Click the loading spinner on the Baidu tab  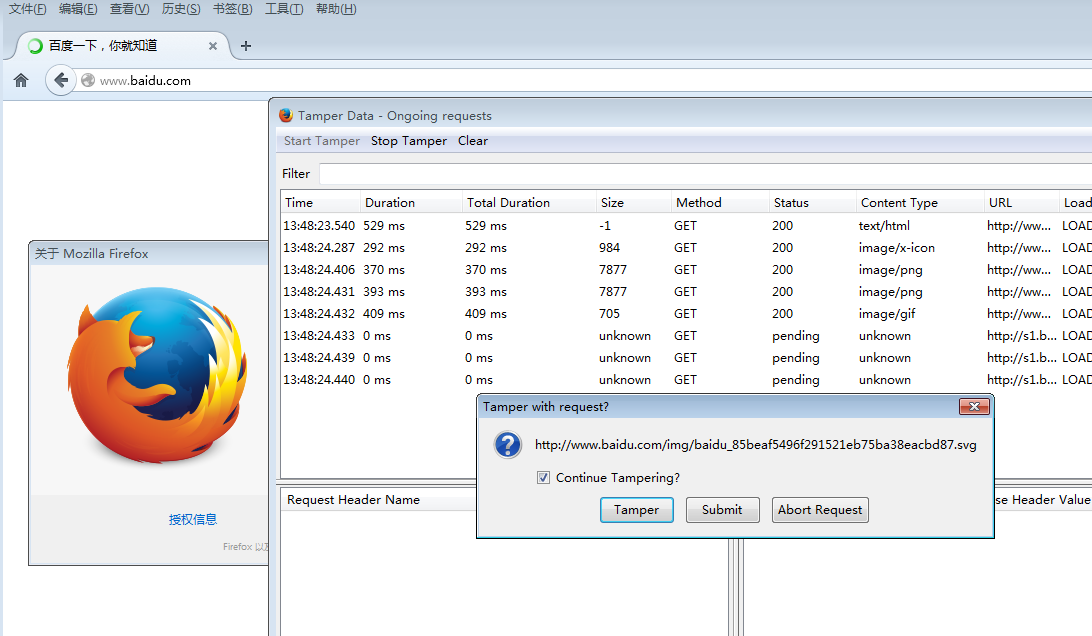tap(31, 45)
